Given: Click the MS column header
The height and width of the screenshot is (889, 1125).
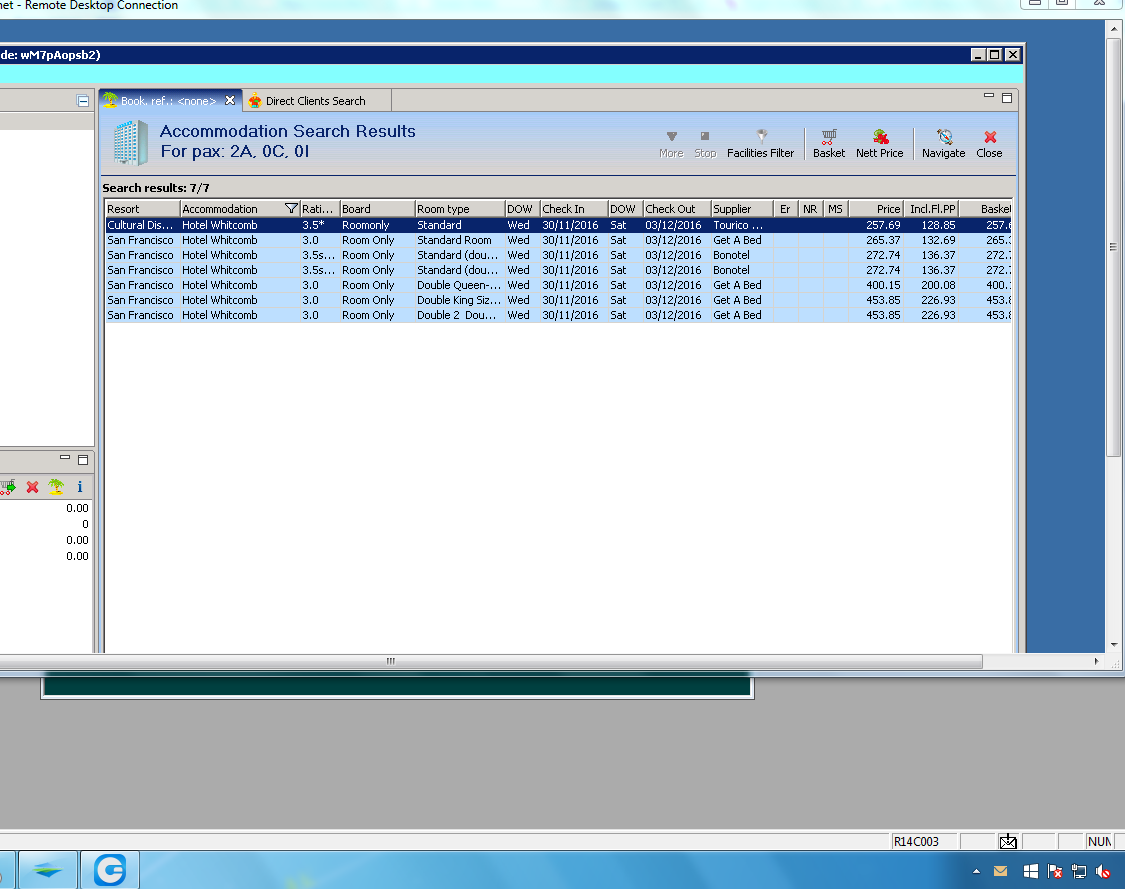Looking at the screenshot, I should [x=835, y=209].
